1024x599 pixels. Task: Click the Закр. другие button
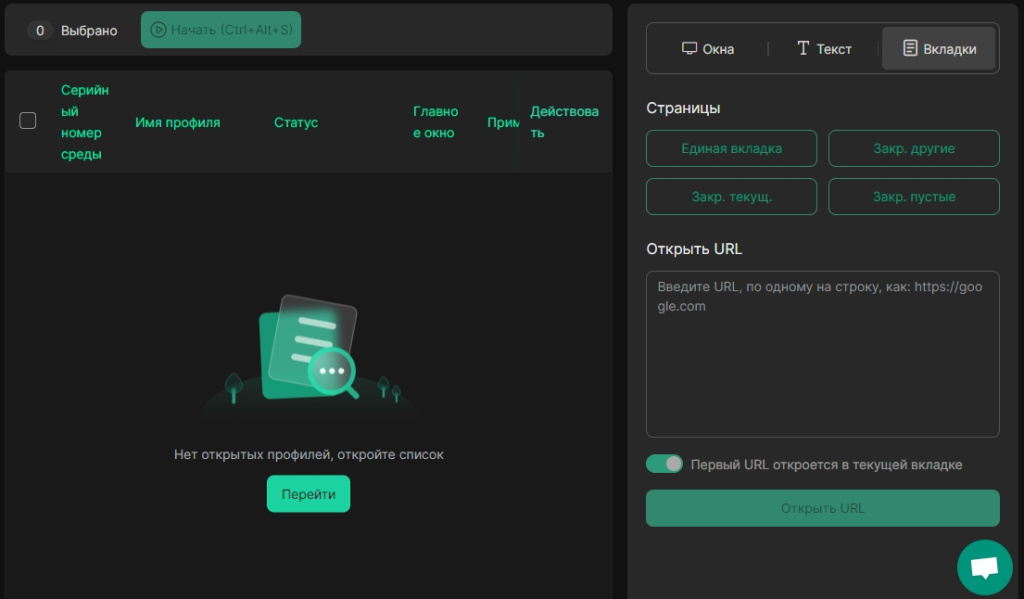click(x=914, y=148)
